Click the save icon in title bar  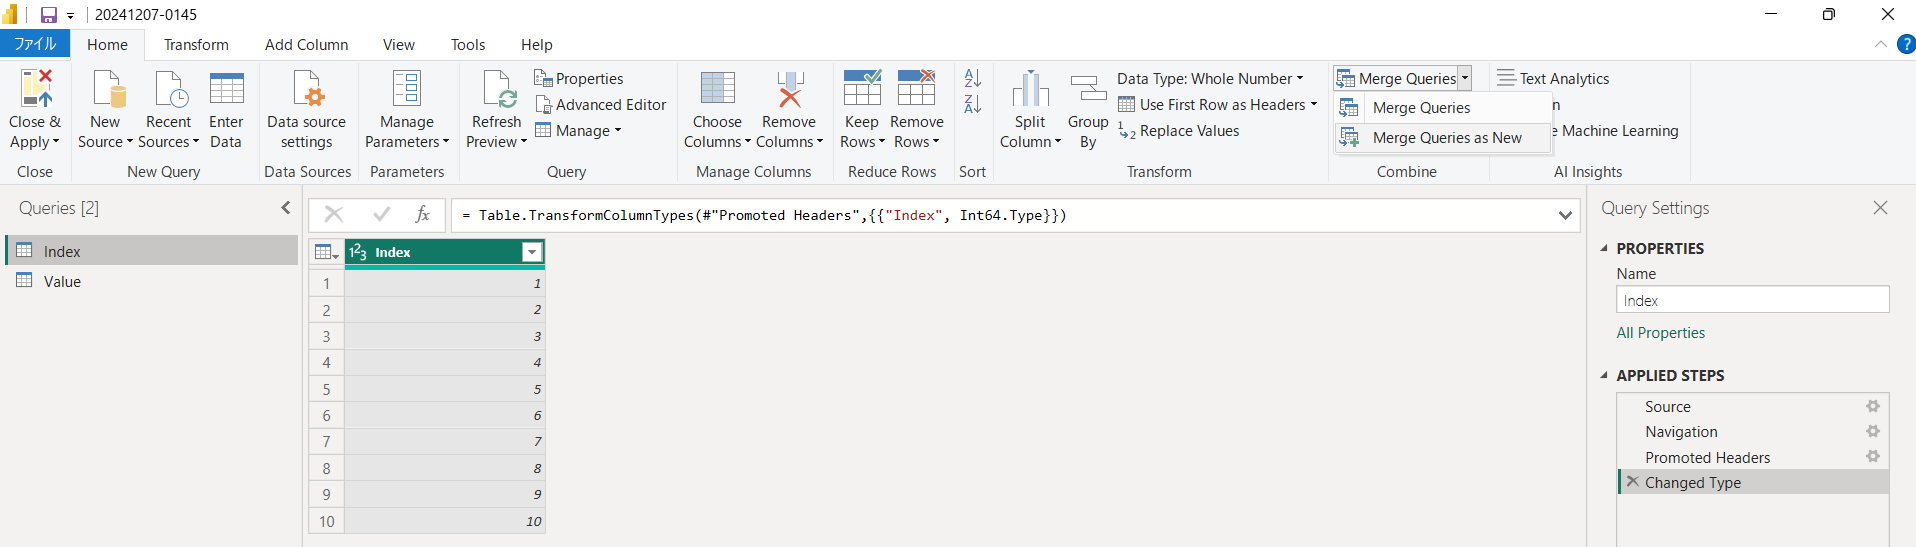pos(48,15)
